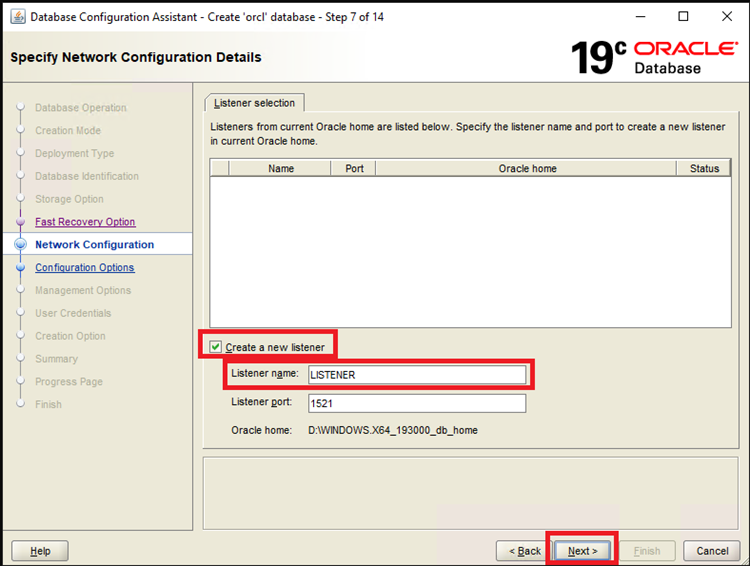This screenshot has height=566, width=750.
Task: Select the Network Configuration step
Action: pyautogui.click(x=95, y=244)
